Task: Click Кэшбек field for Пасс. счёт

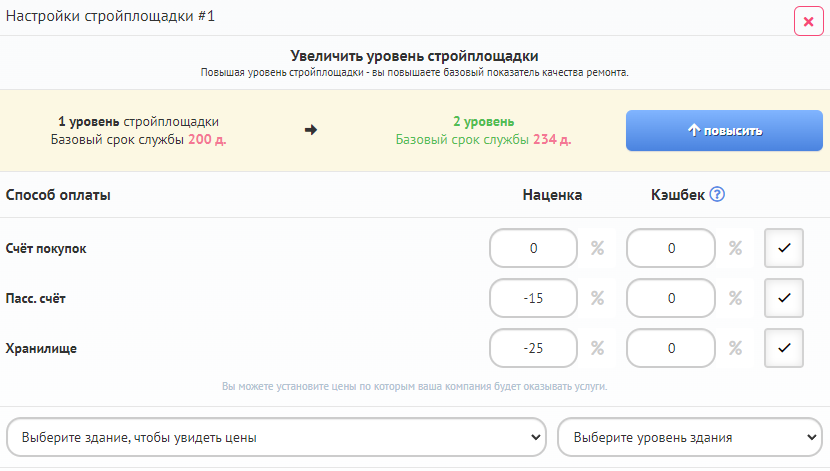Action: [x=670, y=298]
